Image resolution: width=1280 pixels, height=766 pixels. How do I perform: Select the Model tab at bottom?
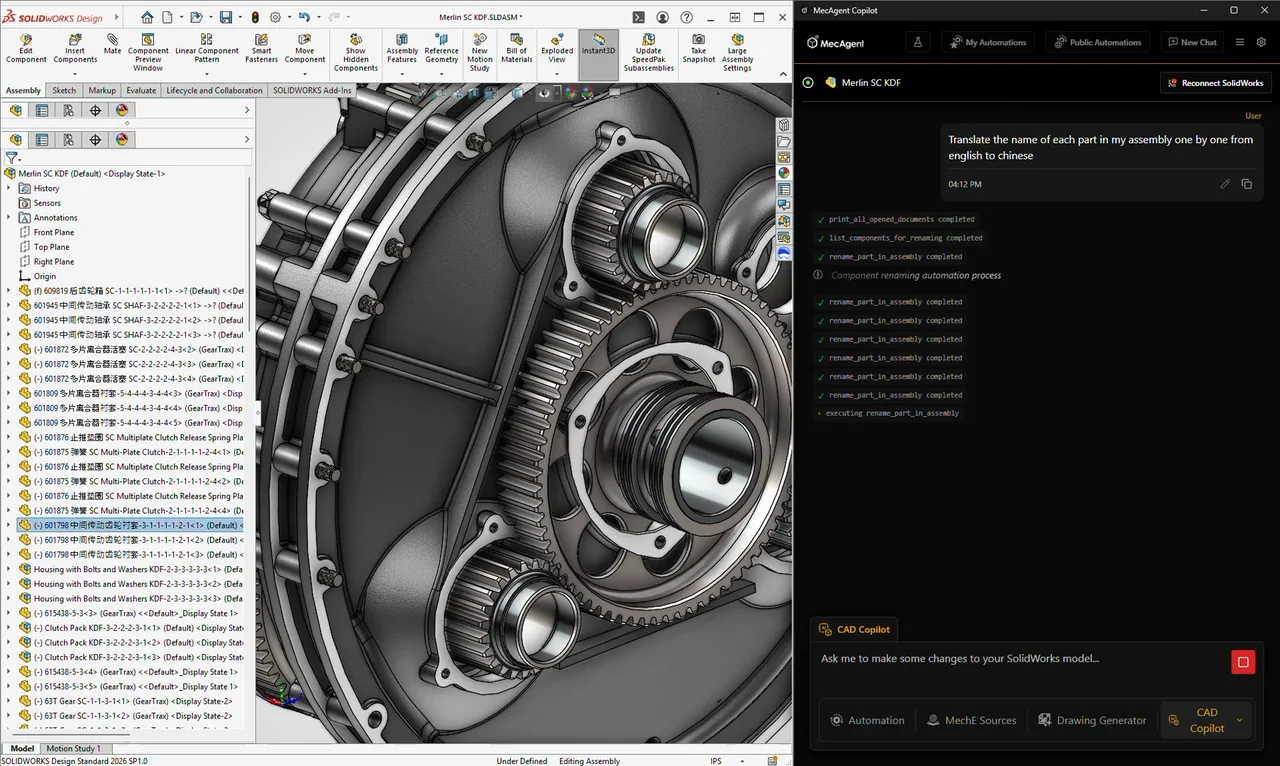[x=22, y=748]
